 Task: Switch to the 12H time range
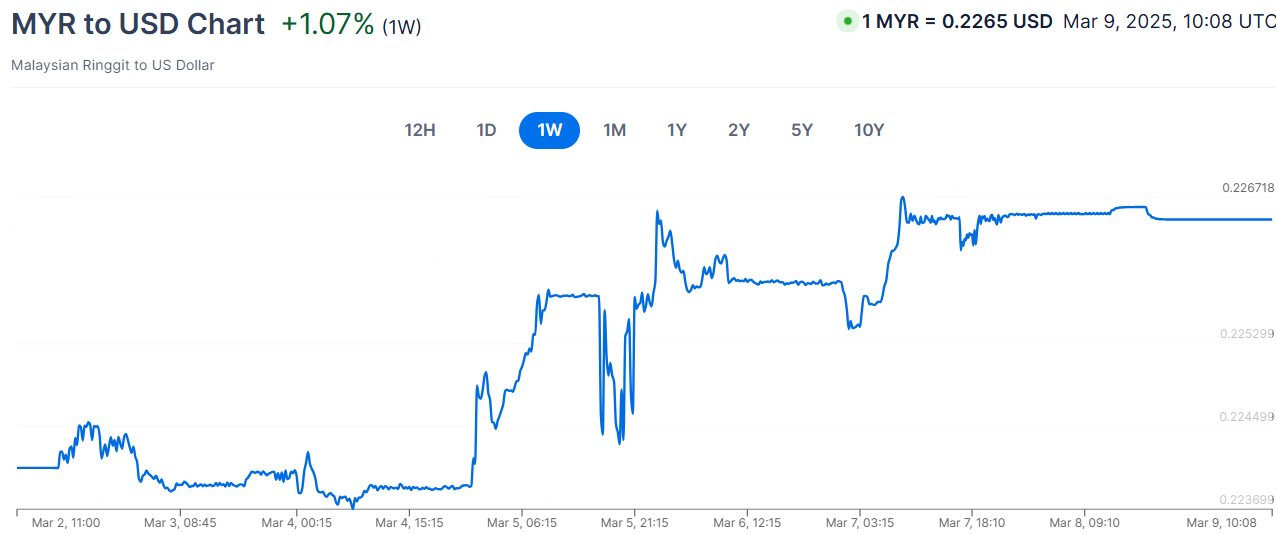pyautogui.click(x=420, y=130)
